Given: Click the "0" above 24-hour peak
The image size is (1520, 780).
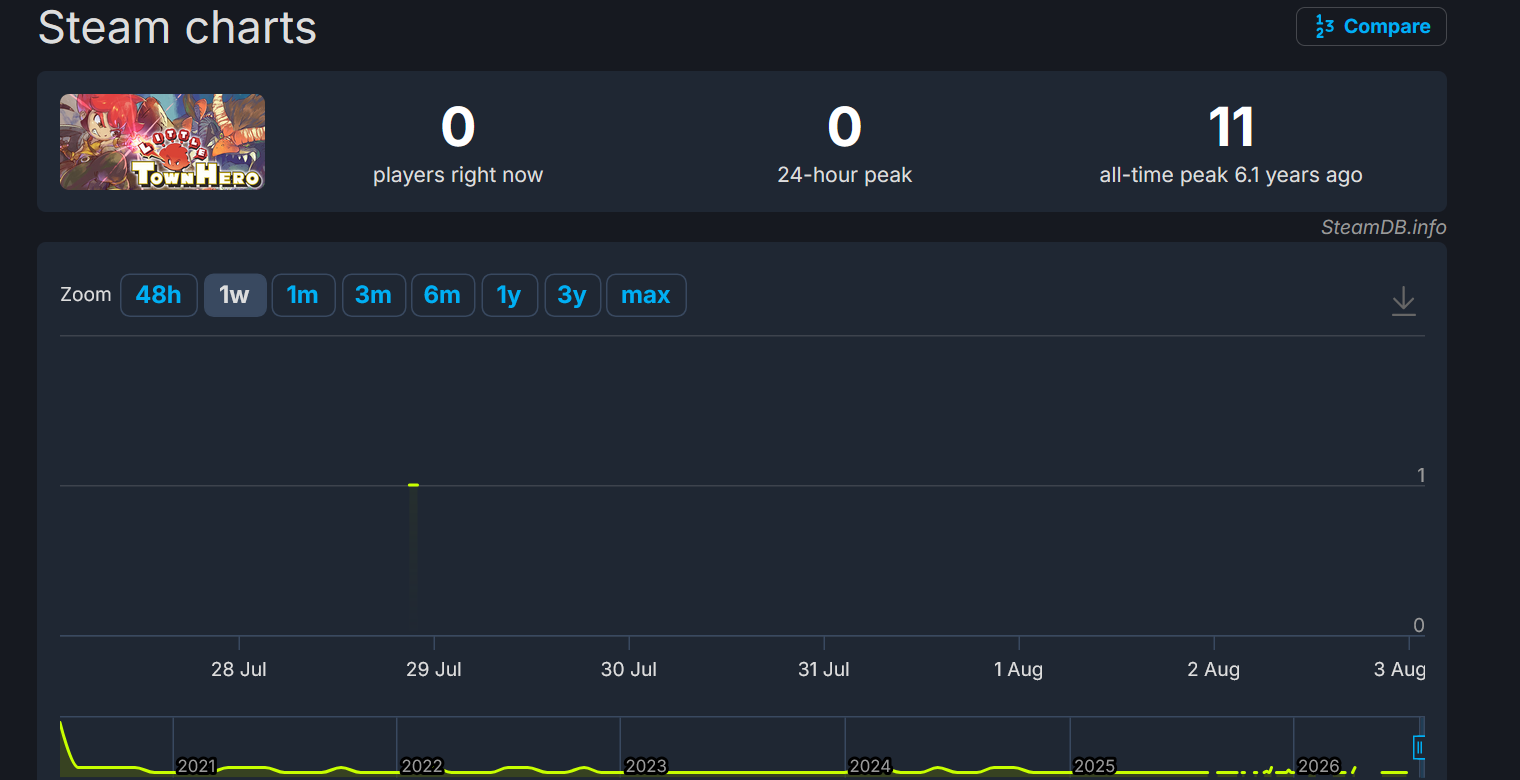Looking at the screenshot, I should tap(845, 127).
